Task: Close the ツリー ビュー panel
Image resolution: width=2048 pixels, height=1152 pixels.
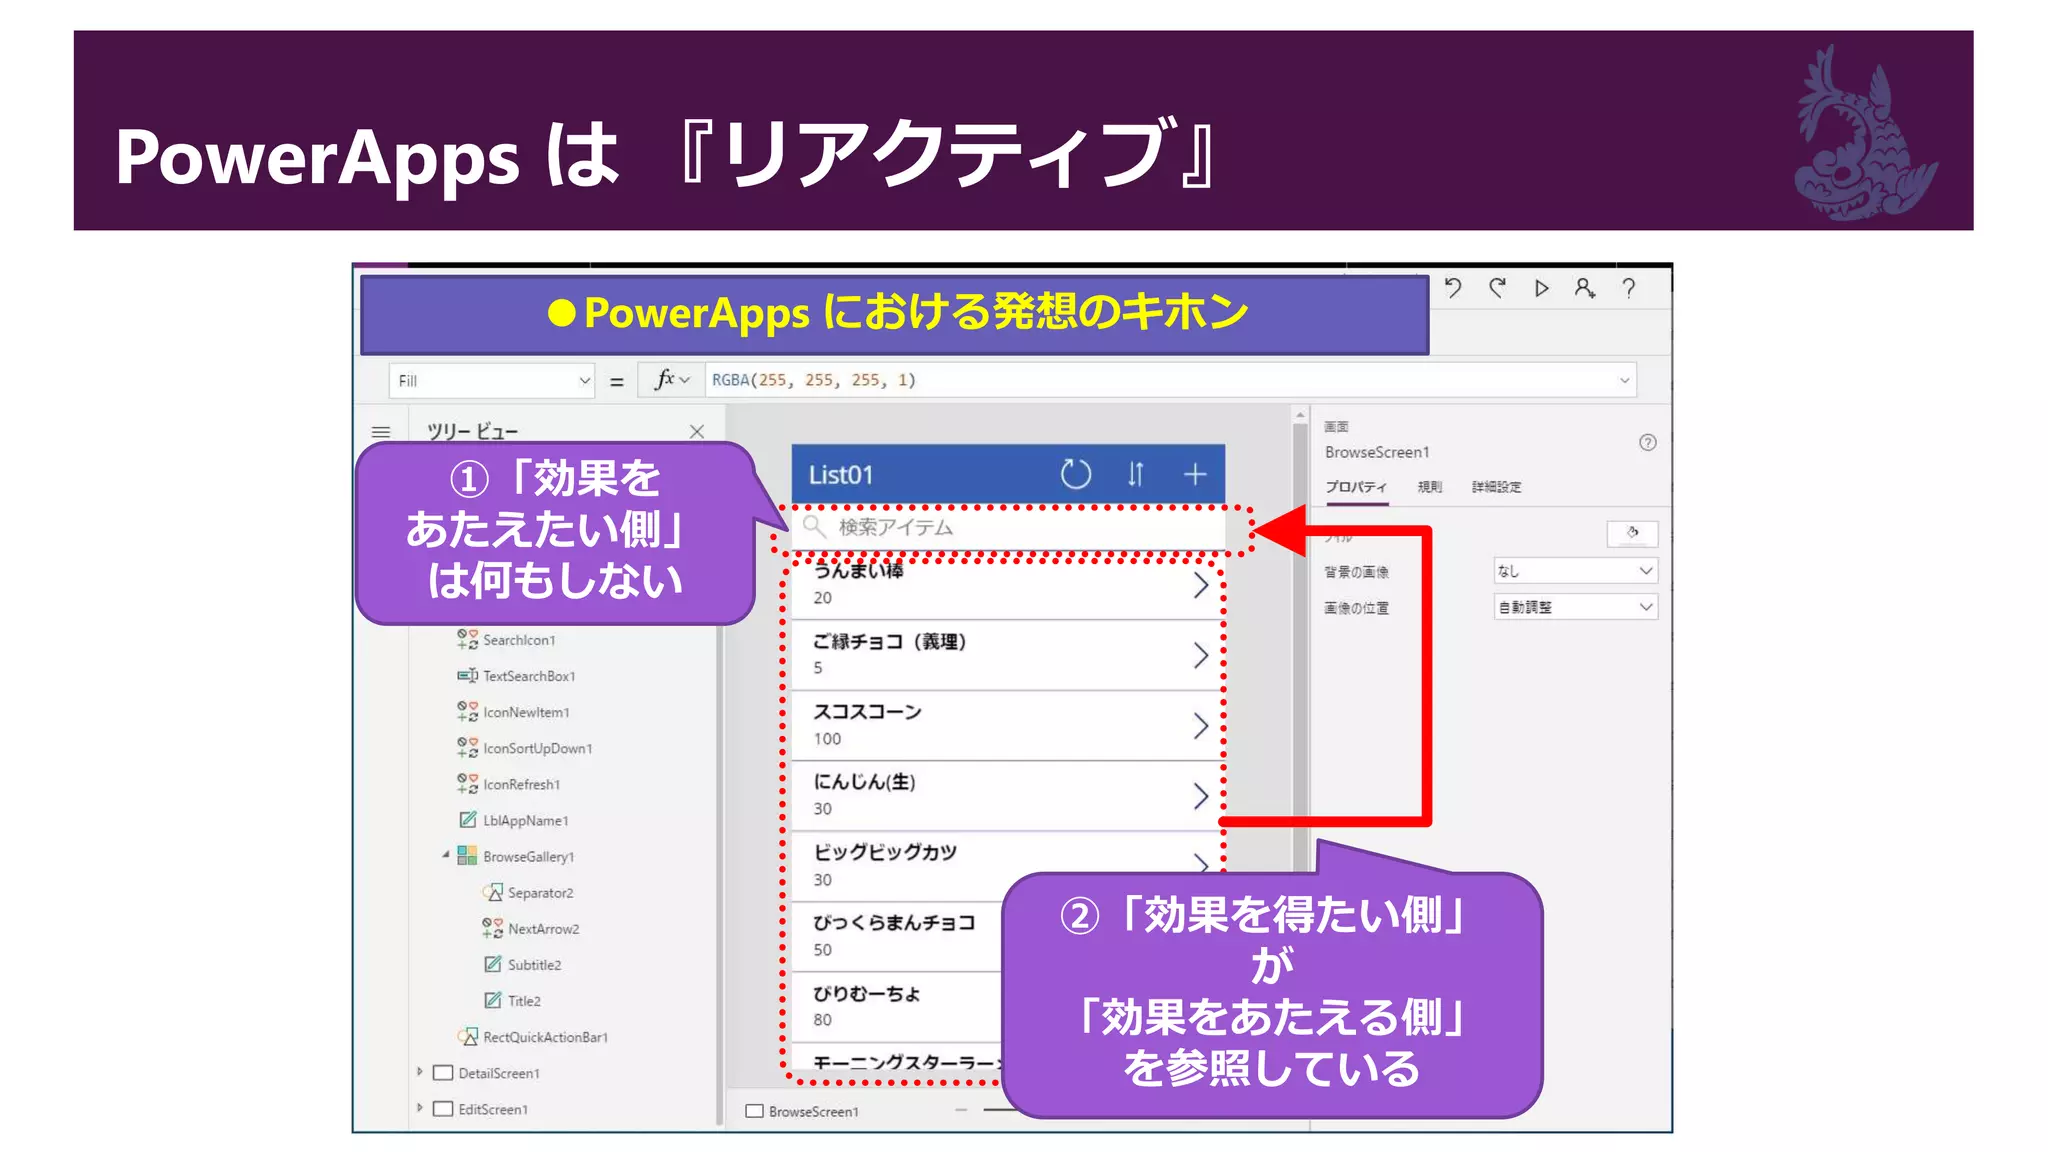Action: 697,431
